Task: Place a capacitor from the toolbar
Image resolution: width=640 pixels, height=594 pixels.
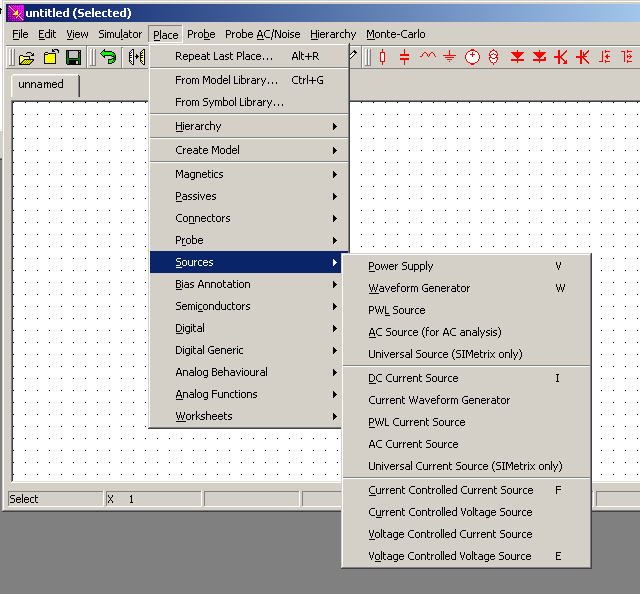Action: point(404,57)
